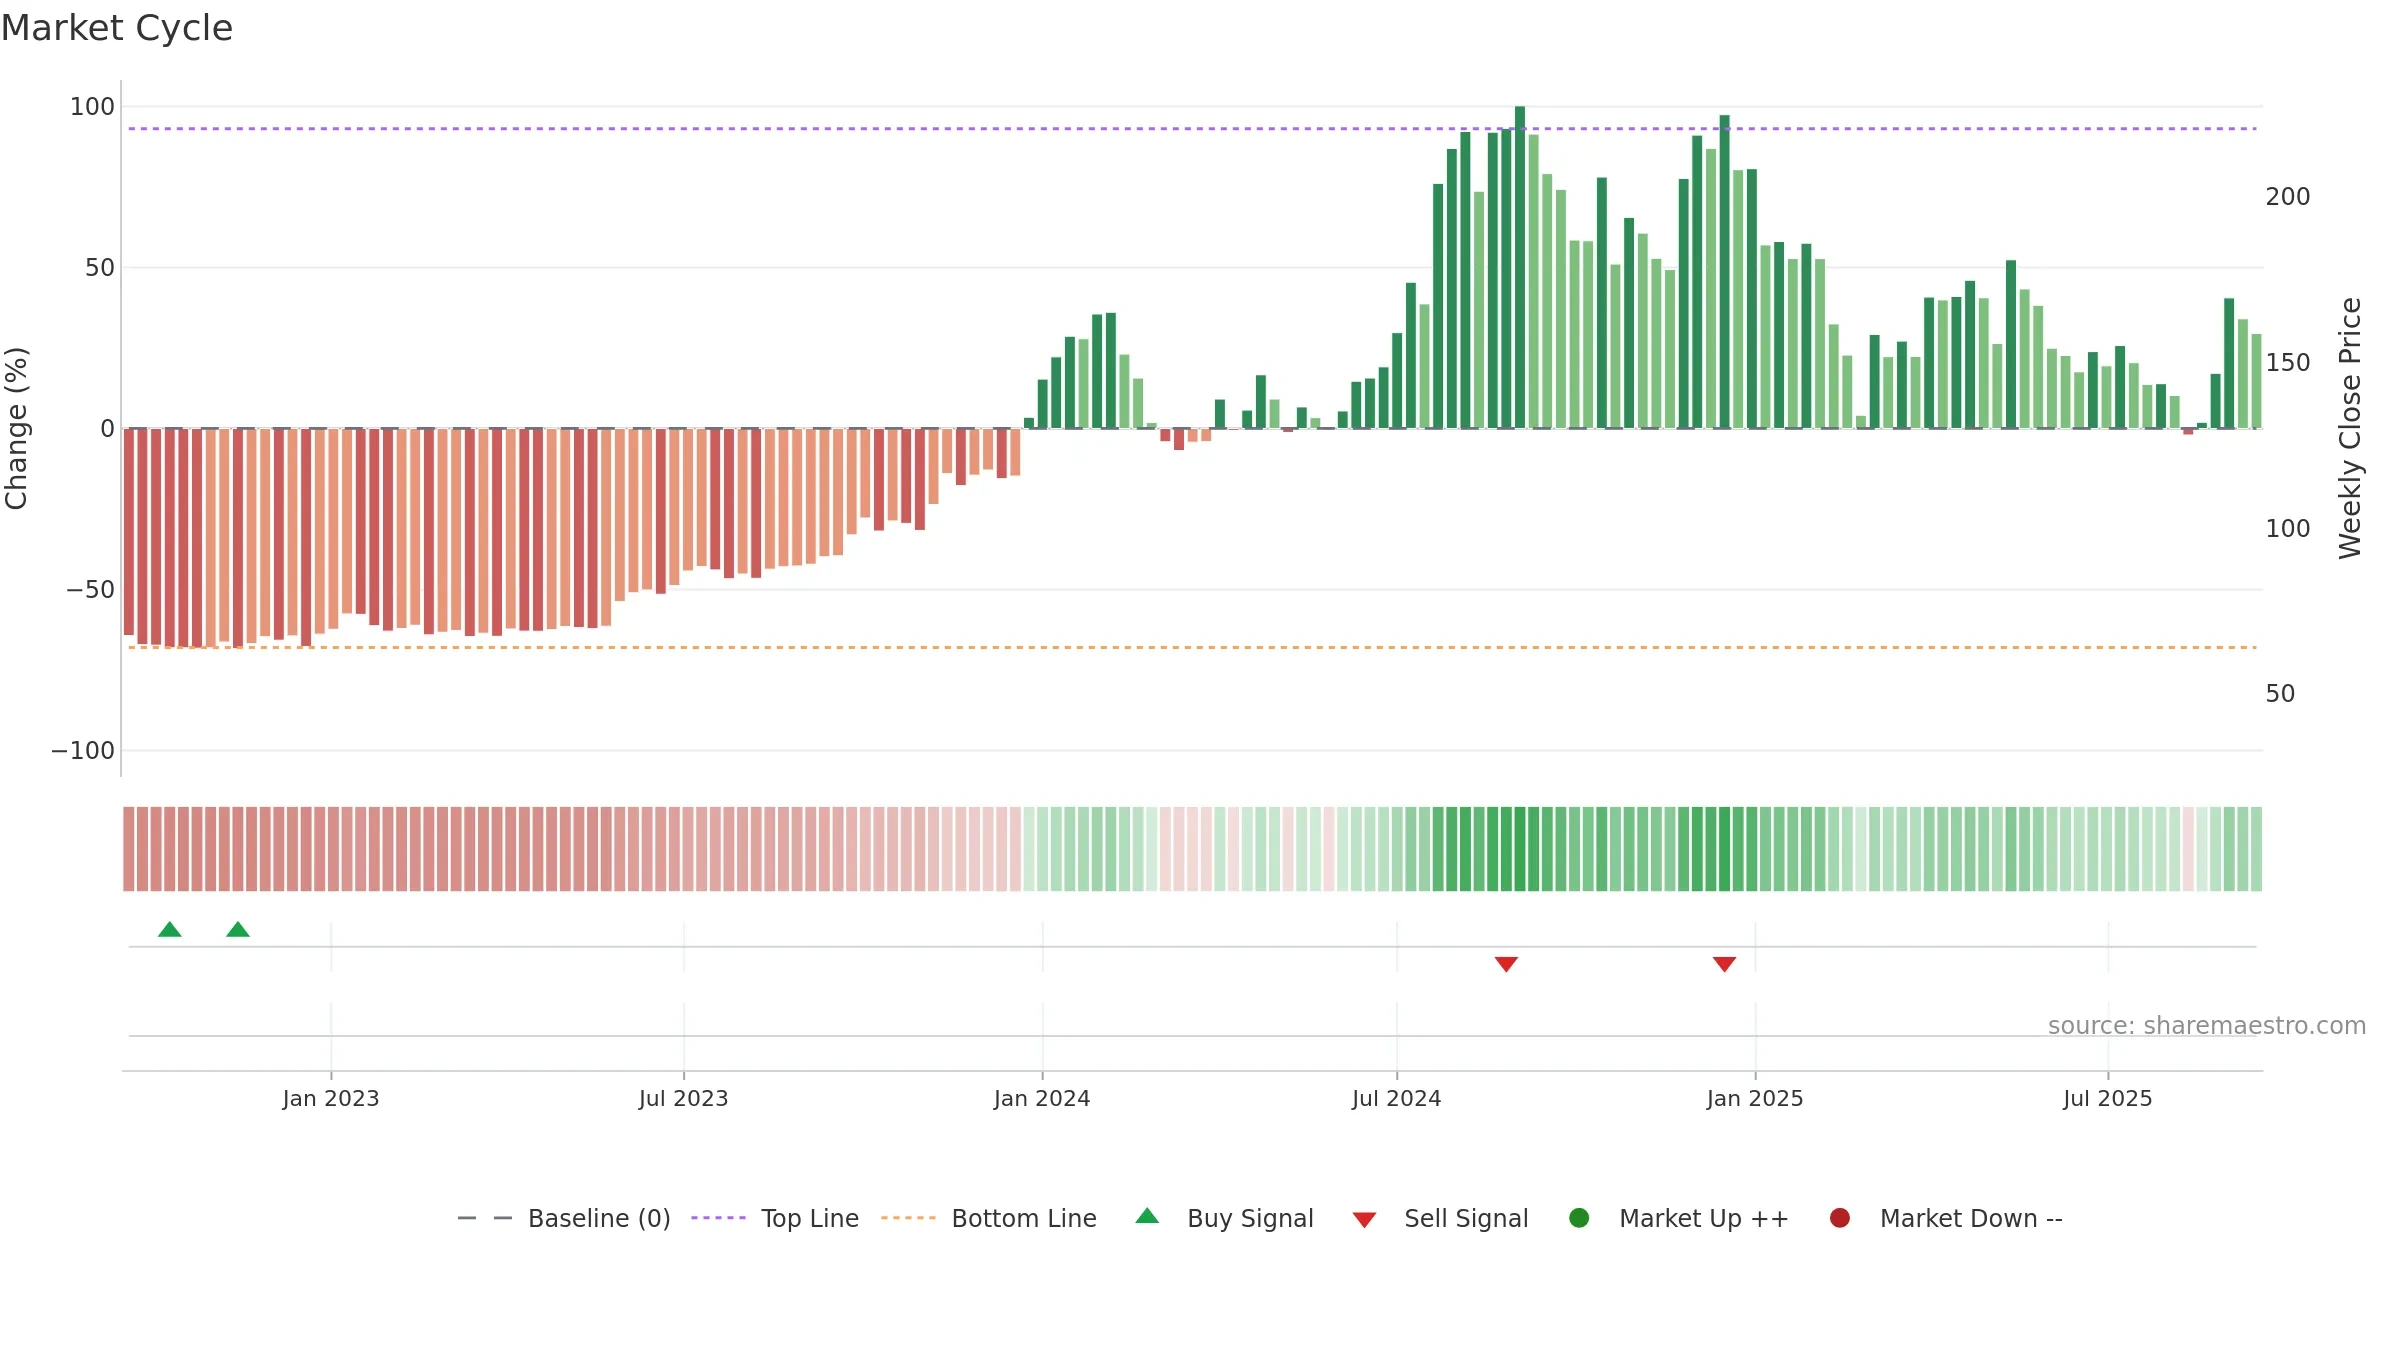Click the Jul 2025 axis label
This screenshot has height=1350, width=2400.
coord(2108,1098)
